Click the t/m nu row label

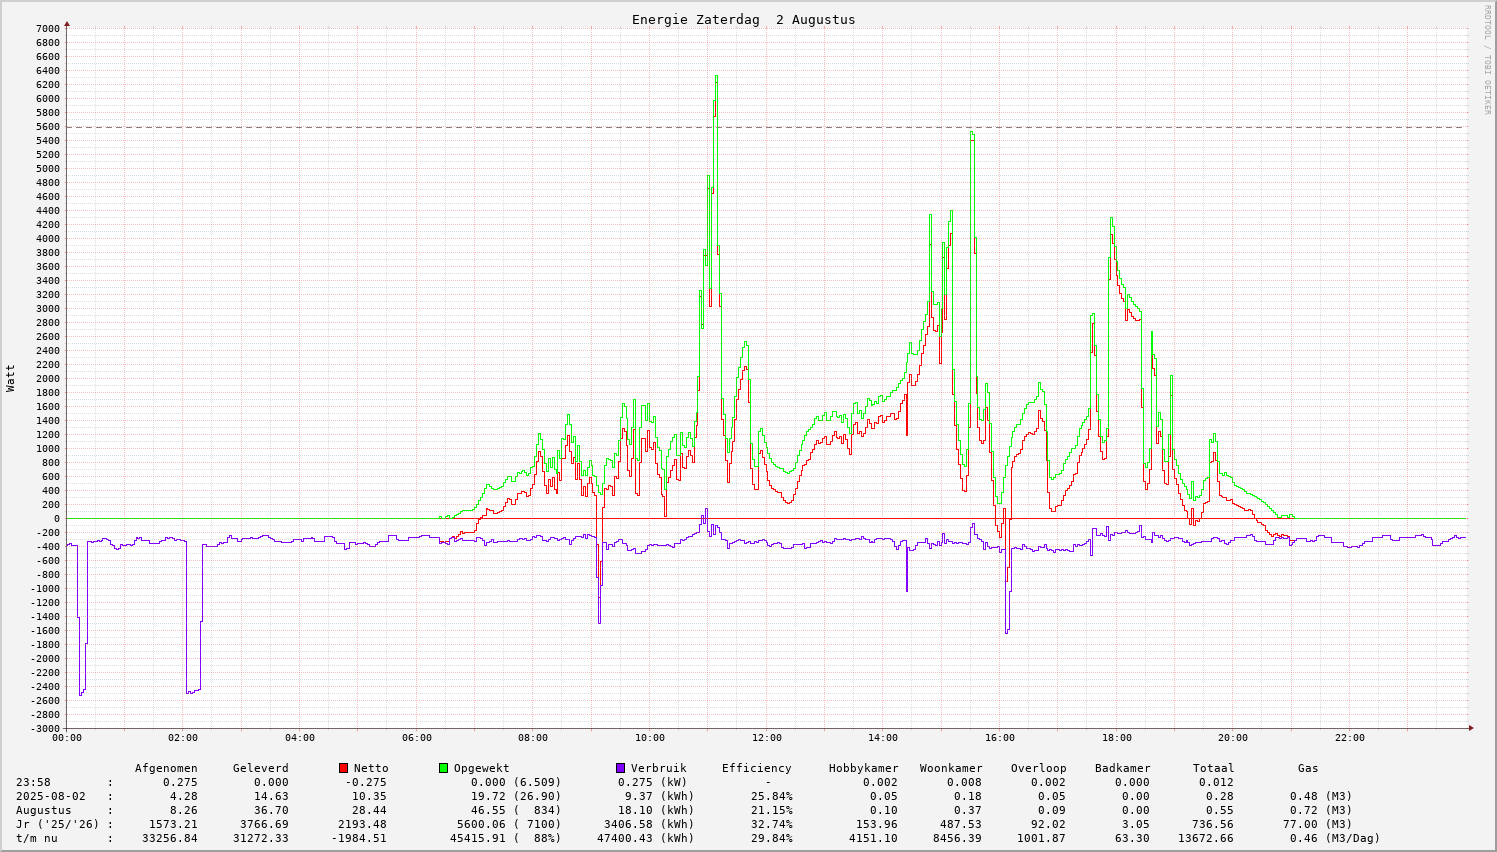(37, 838)
